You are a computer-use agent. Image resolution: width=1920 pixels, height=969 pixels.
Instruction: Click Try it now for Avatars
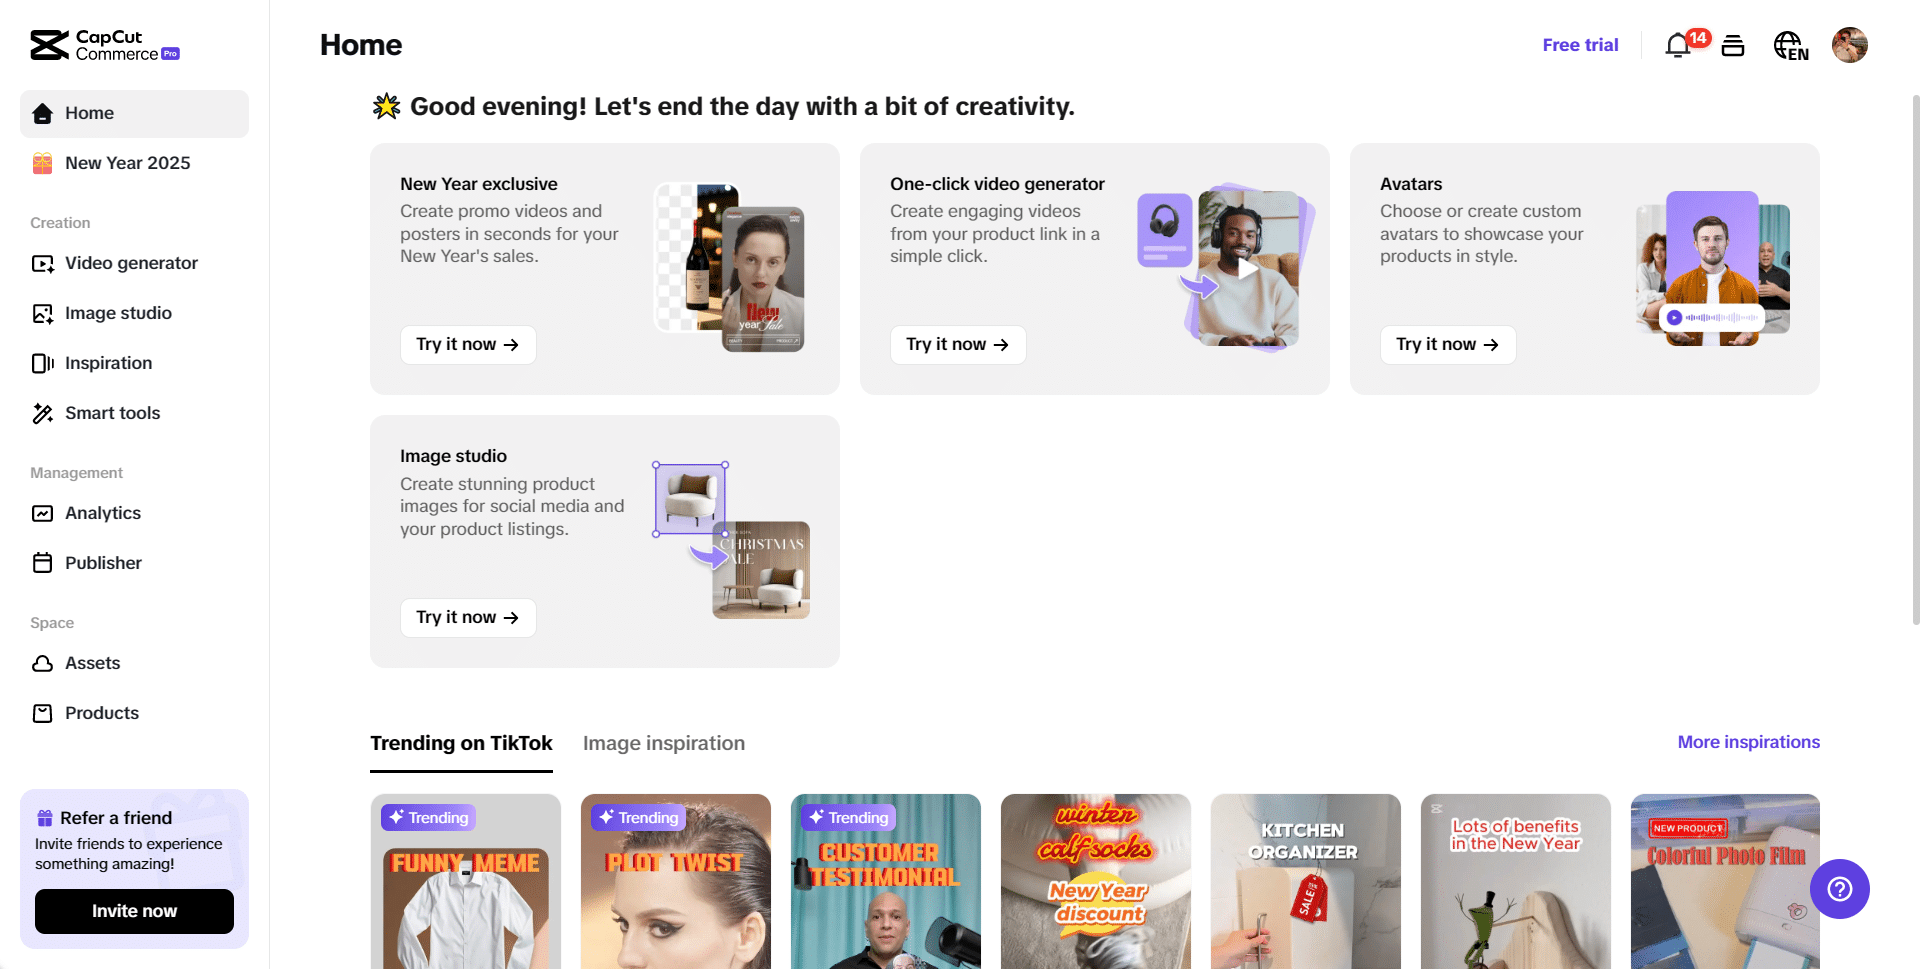pos(1448,345)
